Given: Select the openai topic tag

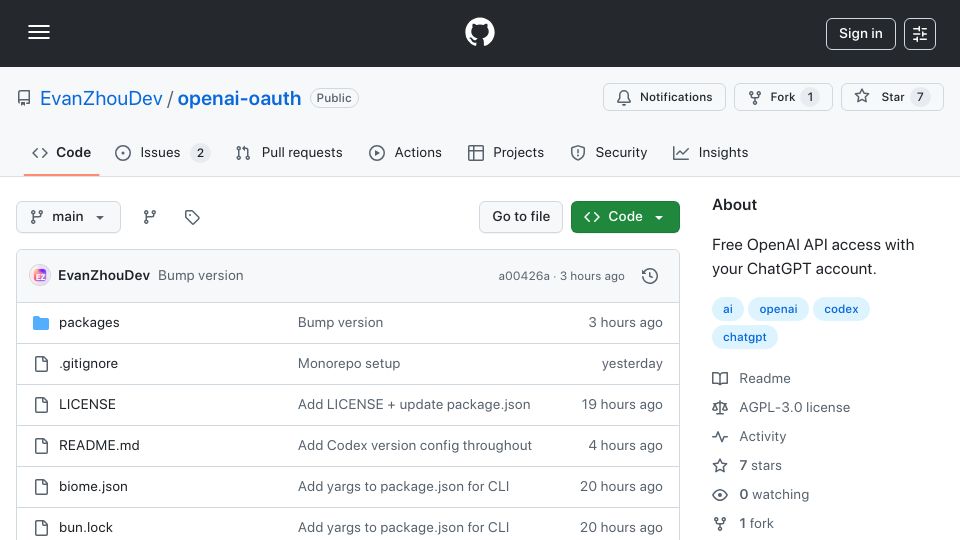Looking at the screenshot, I should click(x=778, y=309).
